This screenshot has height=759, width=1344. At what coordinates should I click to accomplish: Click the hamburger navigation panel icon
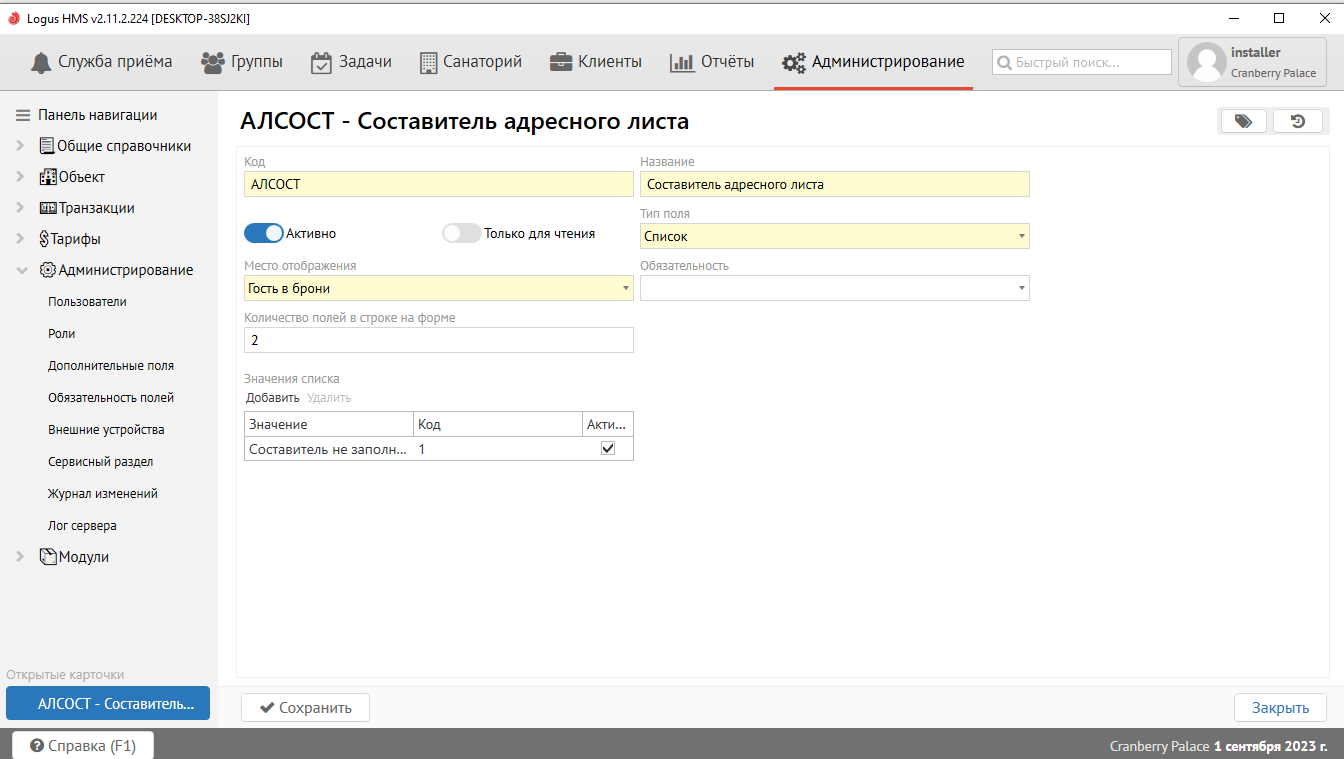(23, 115)
